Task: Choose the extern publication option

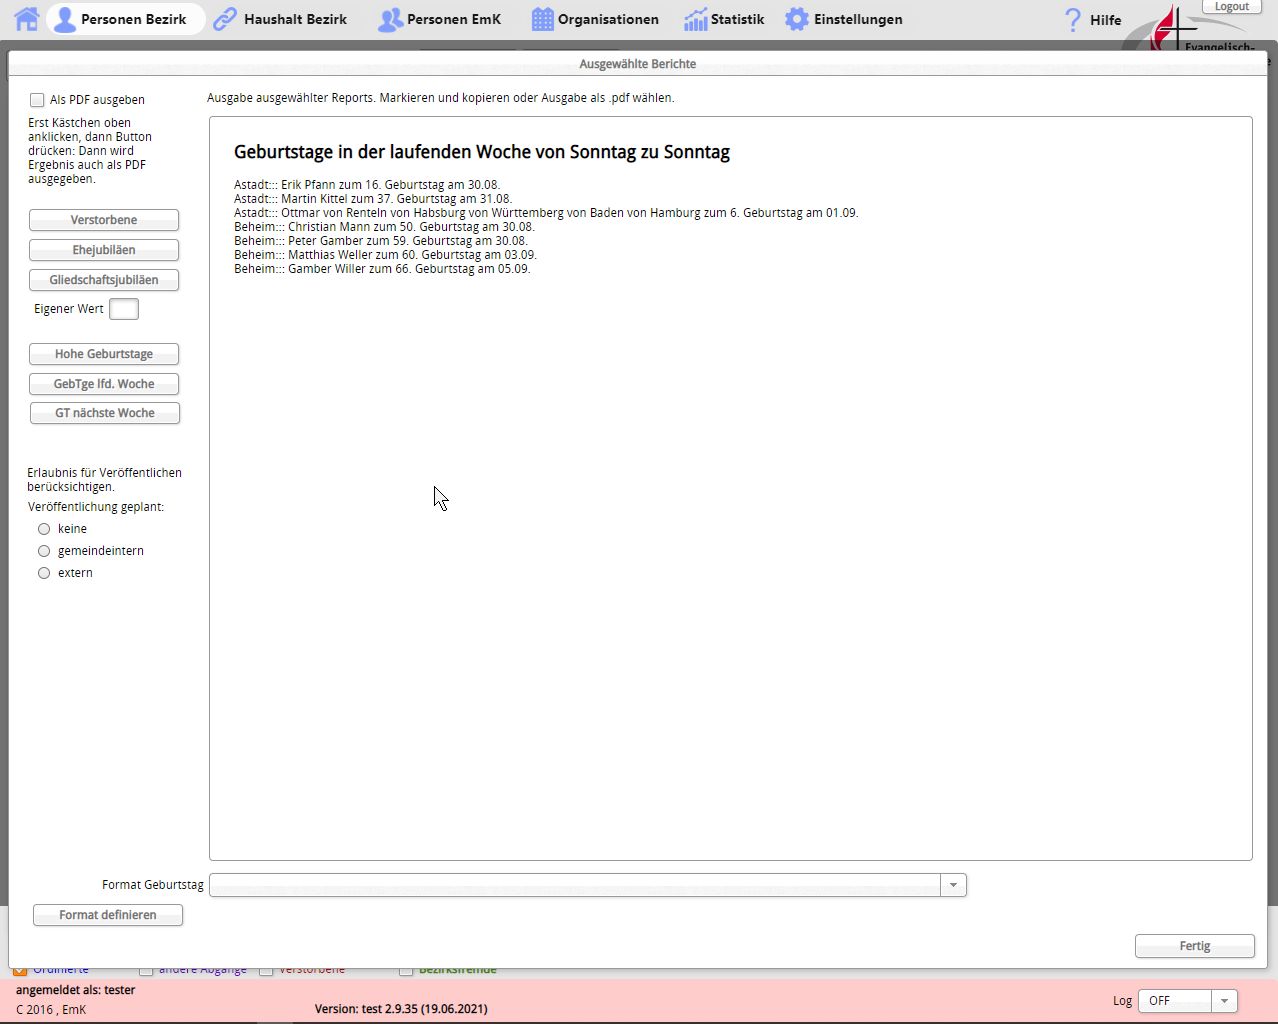Action: (x=44, y=573)
